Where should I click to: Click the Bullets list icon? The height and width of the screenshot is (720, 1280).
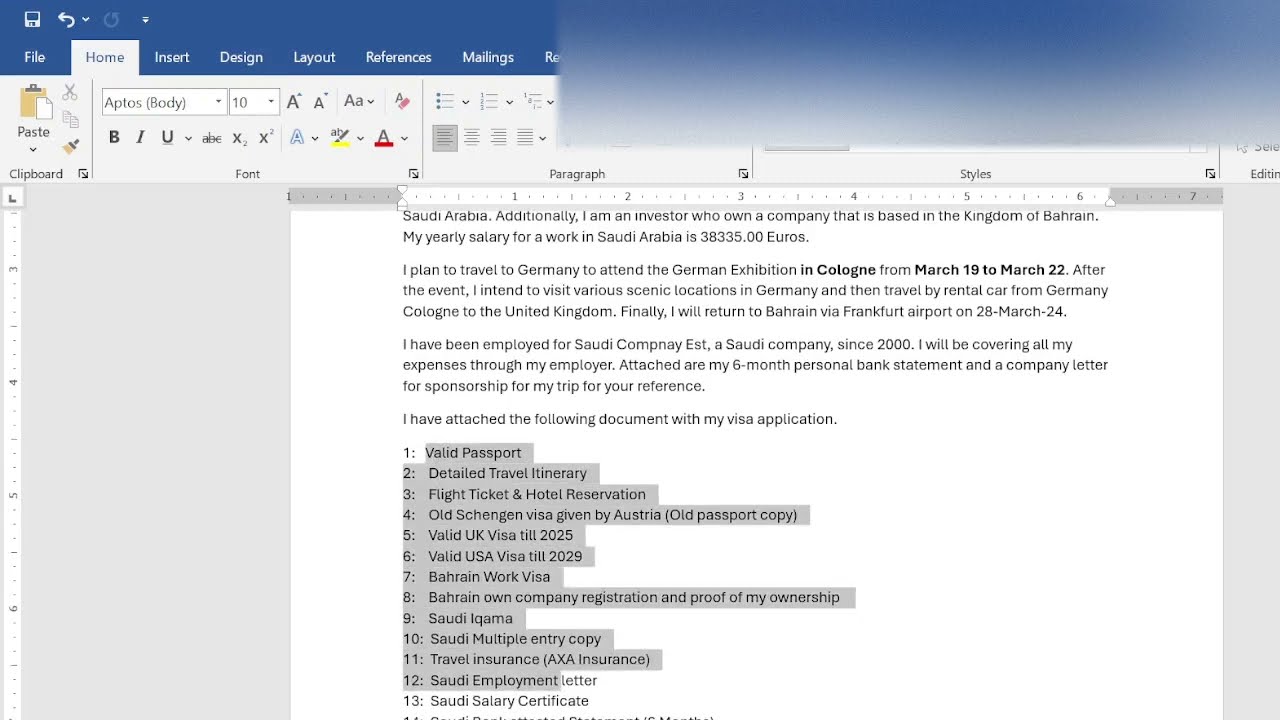click(445, 101)
